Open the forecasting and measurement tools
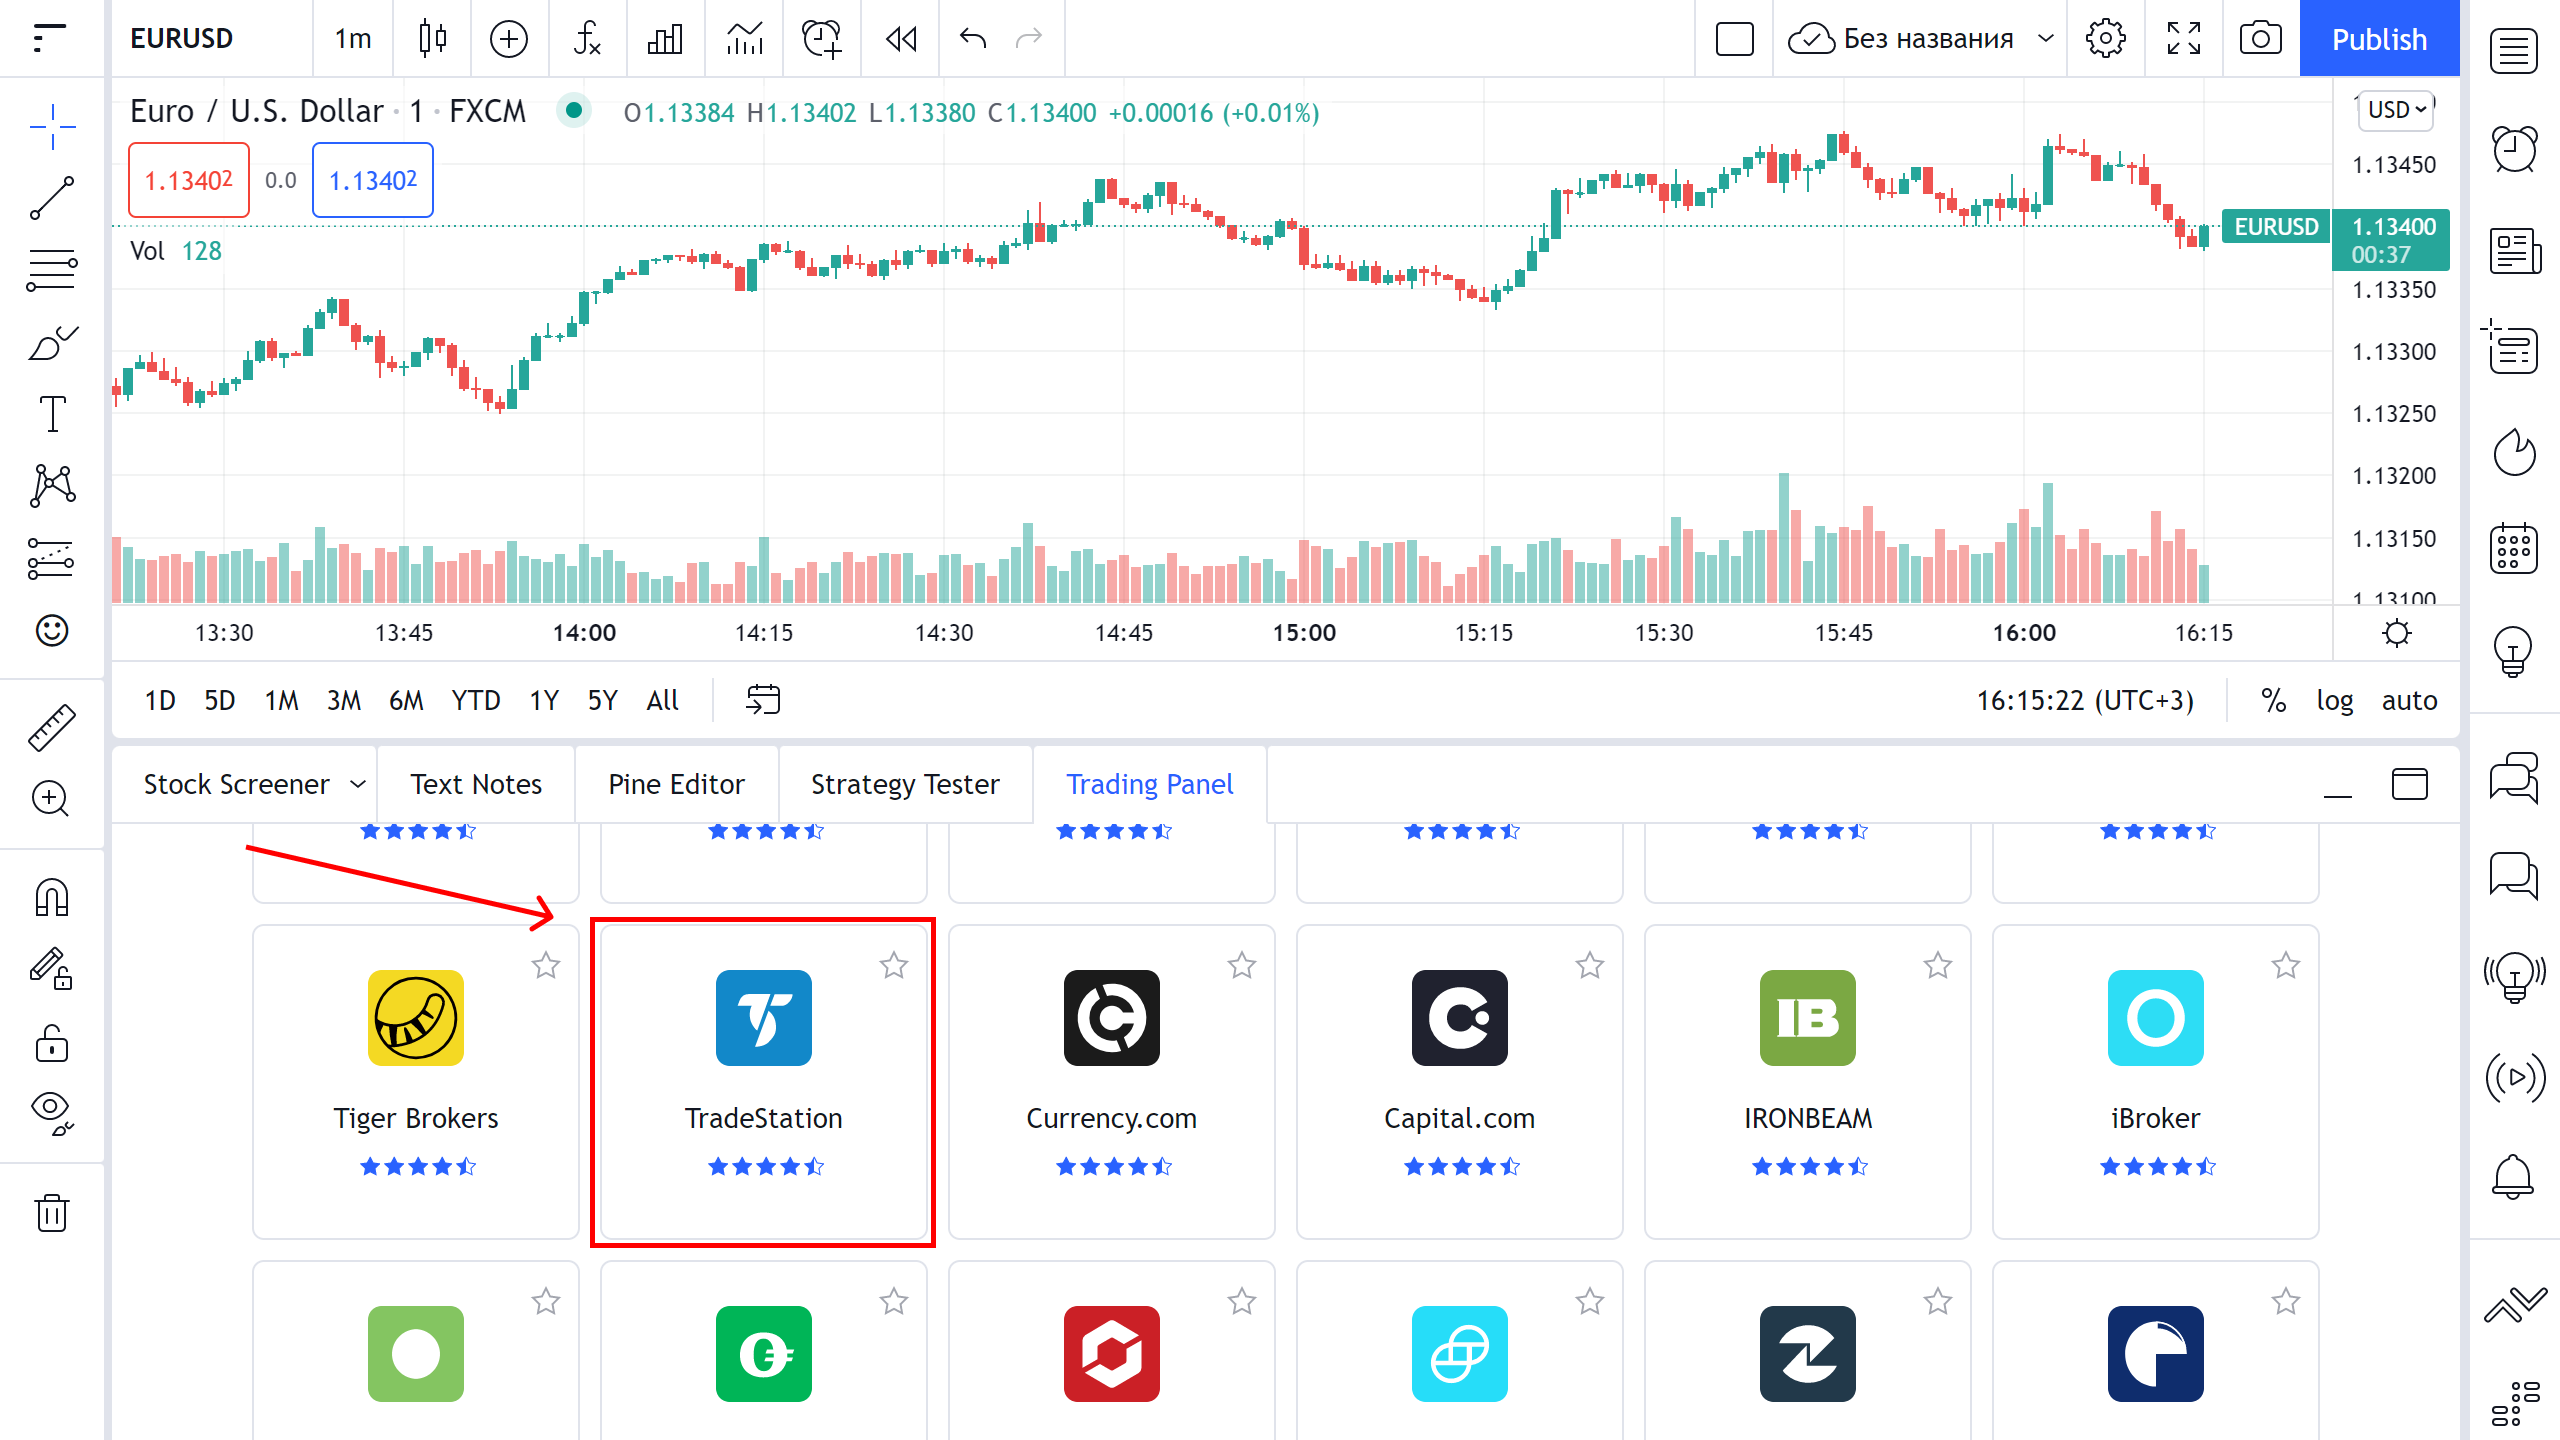2560x1440 pixels. [52, 558]
